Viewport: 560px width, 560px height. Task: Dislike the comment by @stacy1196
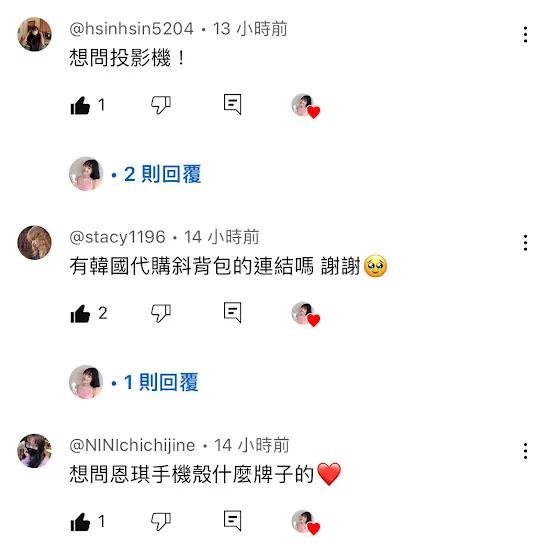(161, 313)
